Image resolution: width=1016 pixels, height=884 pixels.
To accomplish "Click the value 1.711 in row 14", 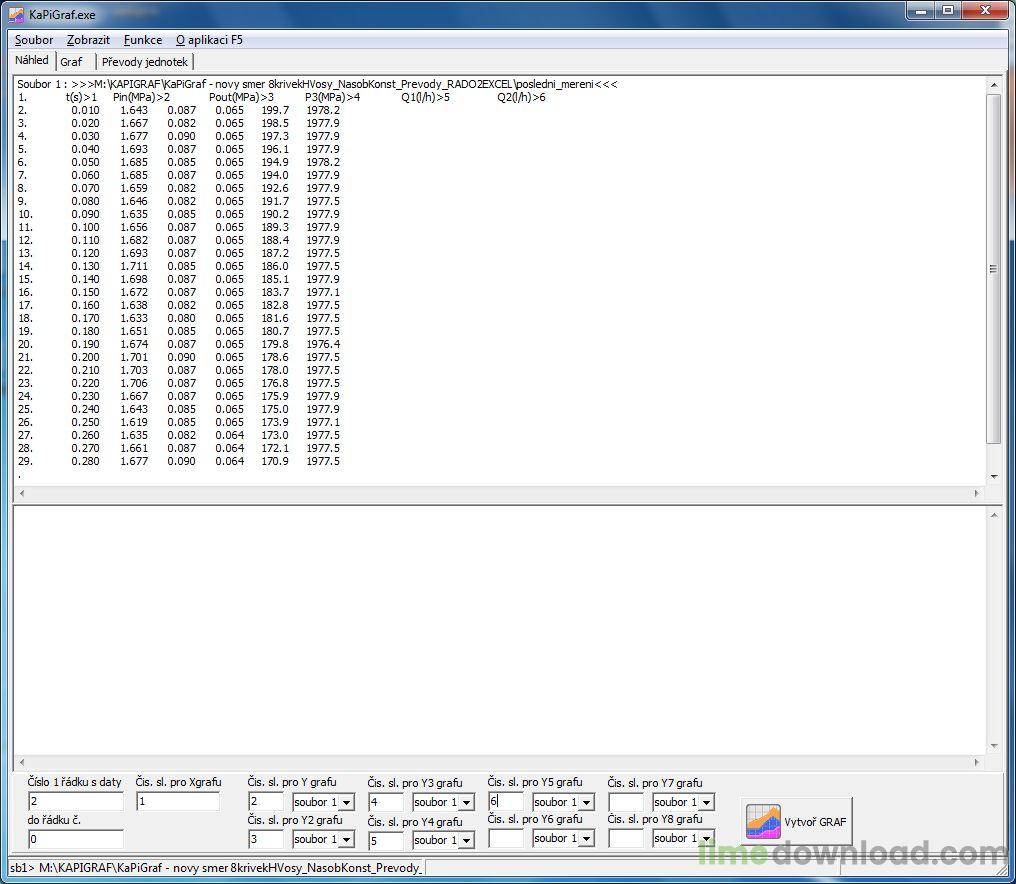I will pyautogui.click(x=134, y=266).
